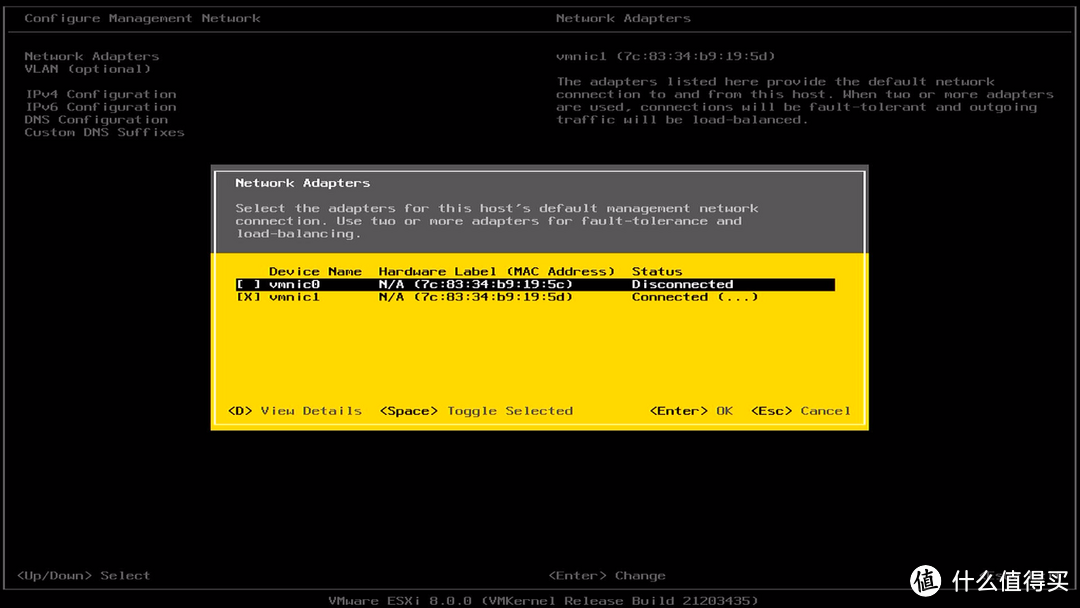
Task: Uncheck the vmnic1 adapter checkbox
Action: point(248,297)
